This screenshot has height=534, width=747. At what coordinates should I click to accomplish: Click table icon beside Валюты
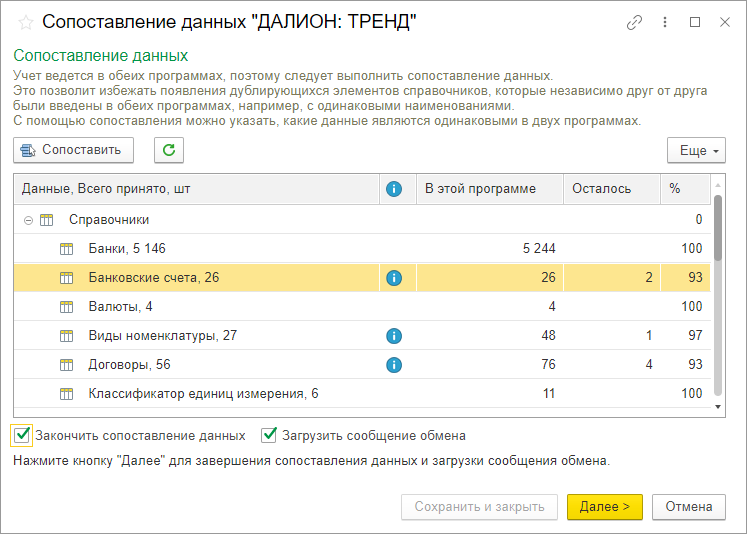(66, 307)
